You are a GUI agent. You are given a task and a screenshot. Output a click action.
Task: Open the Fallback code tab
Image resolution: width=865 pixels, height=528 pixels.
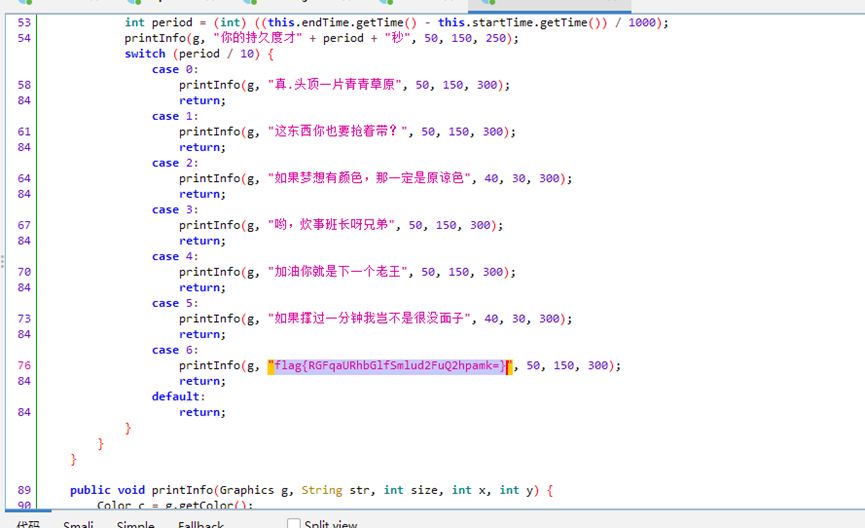[x=201, y=525]
